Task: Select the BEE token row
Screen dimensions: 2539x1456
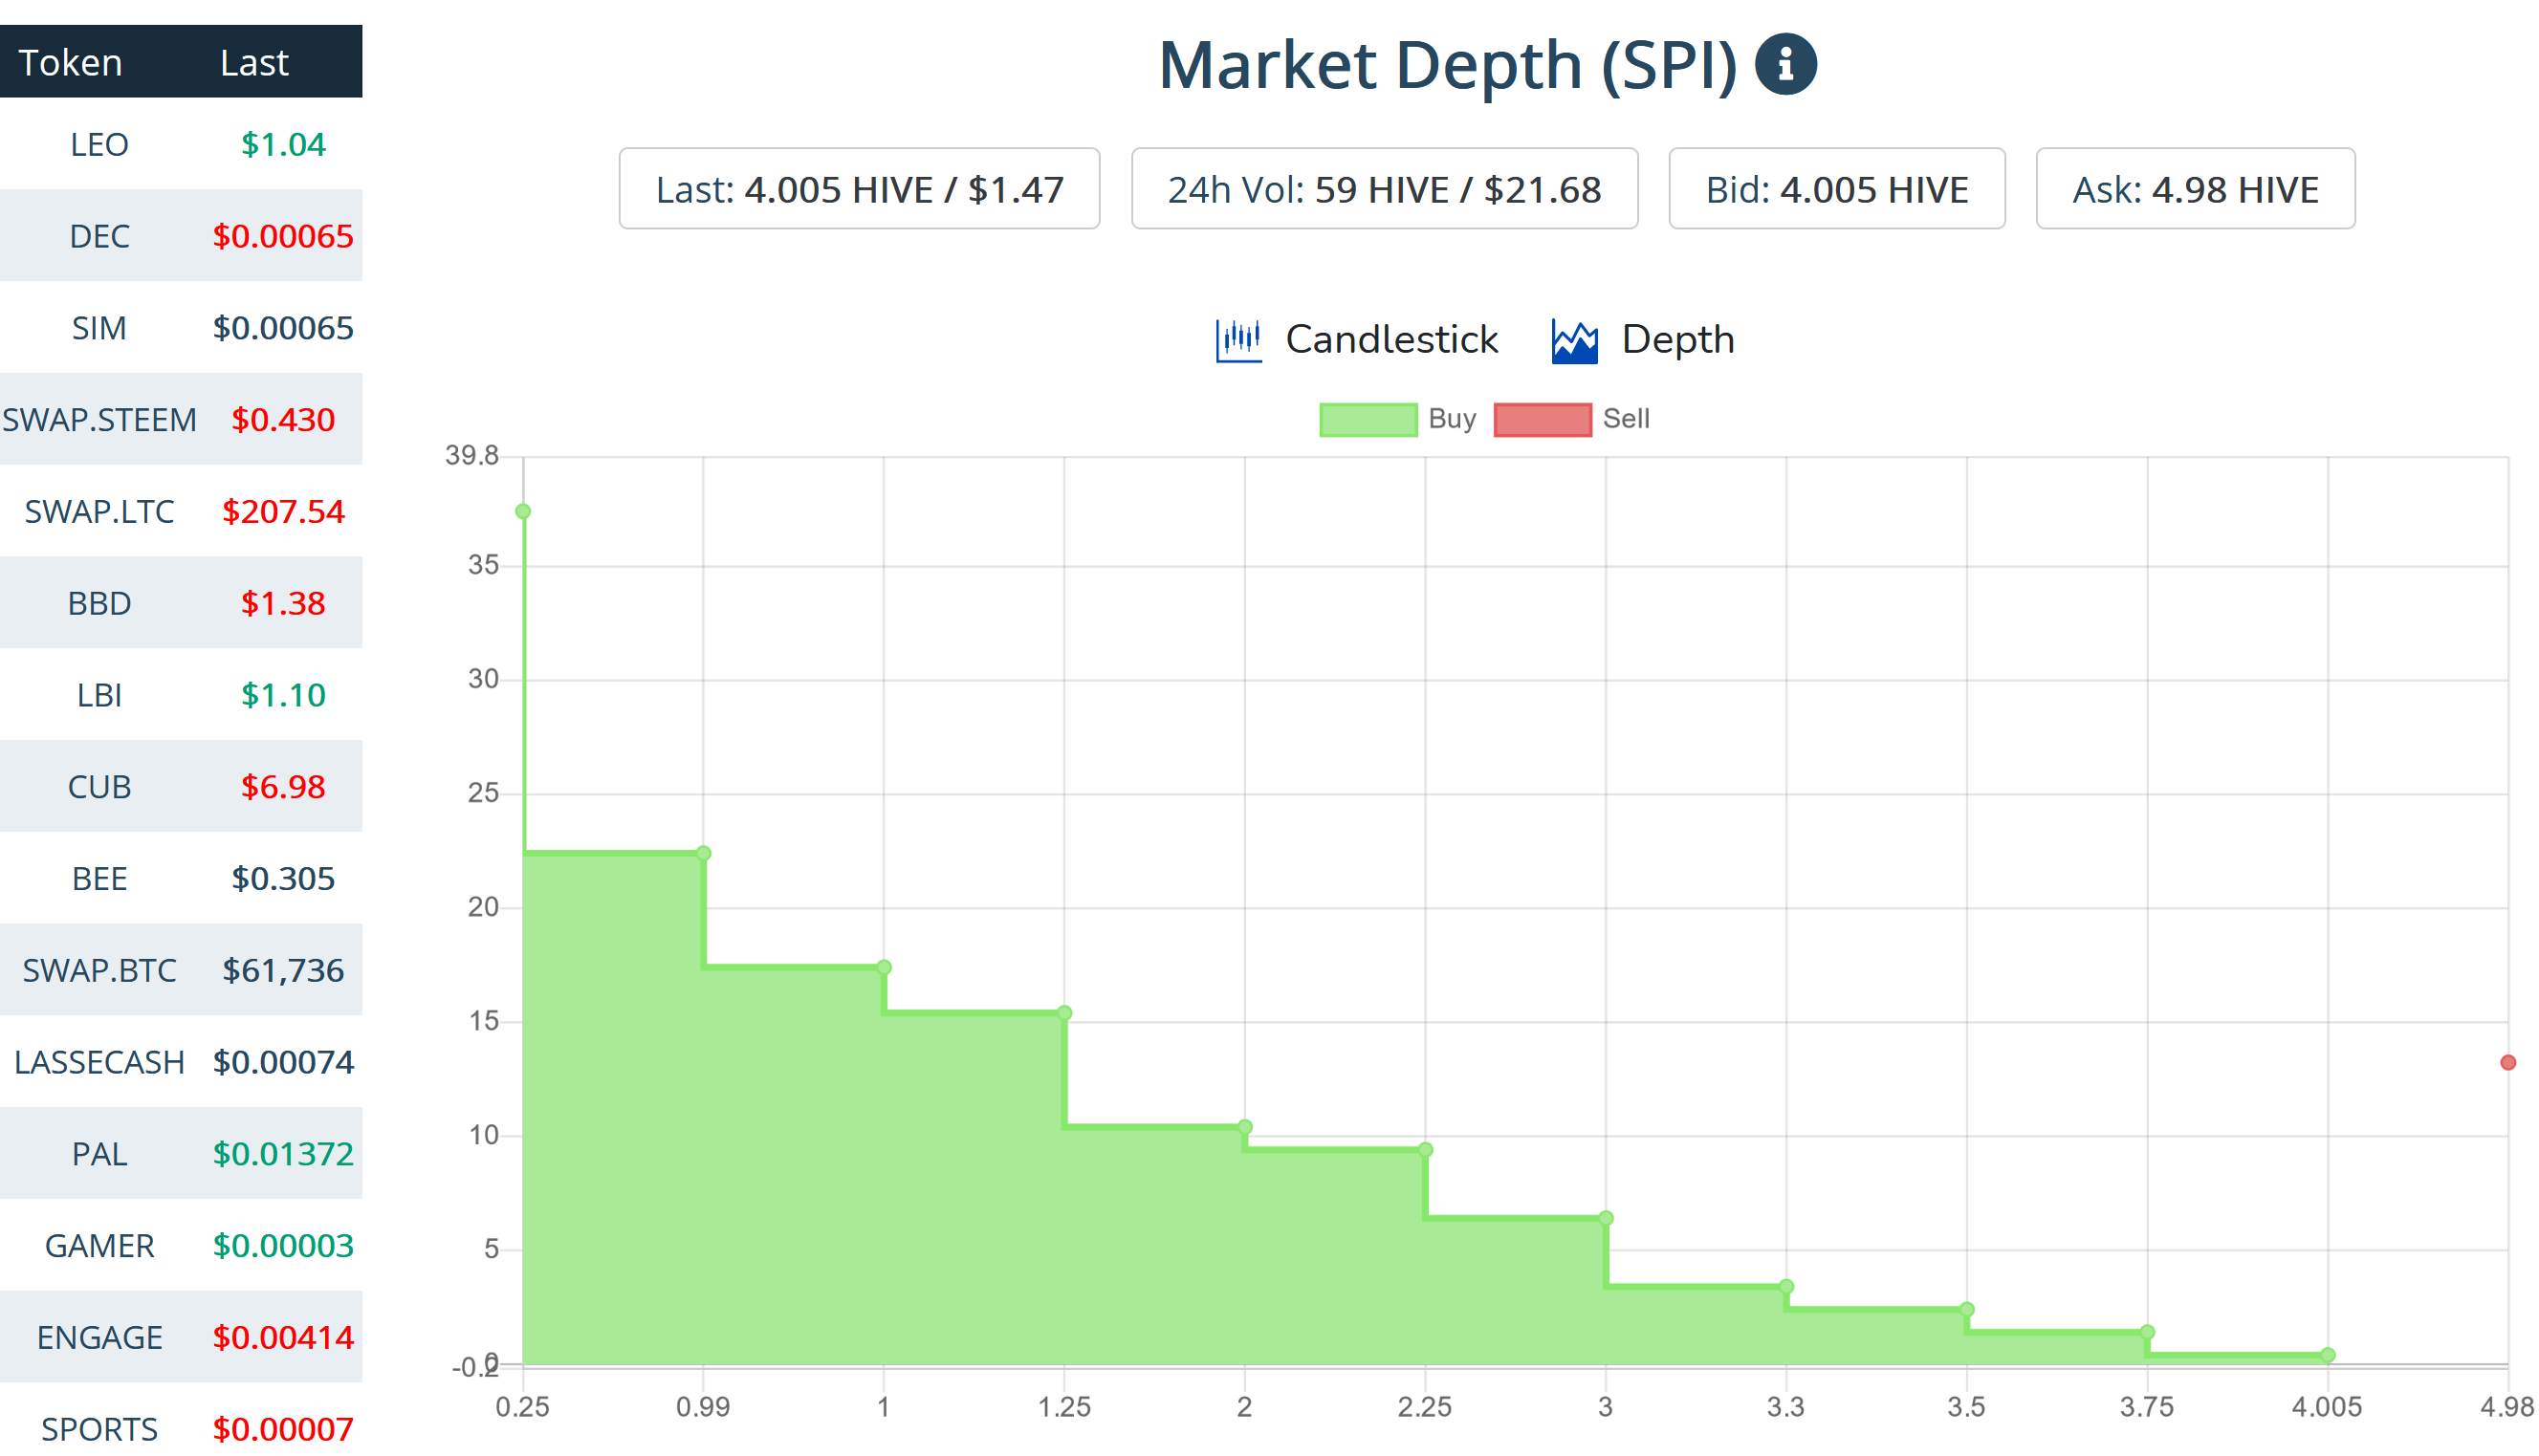Action: point(181,878)
